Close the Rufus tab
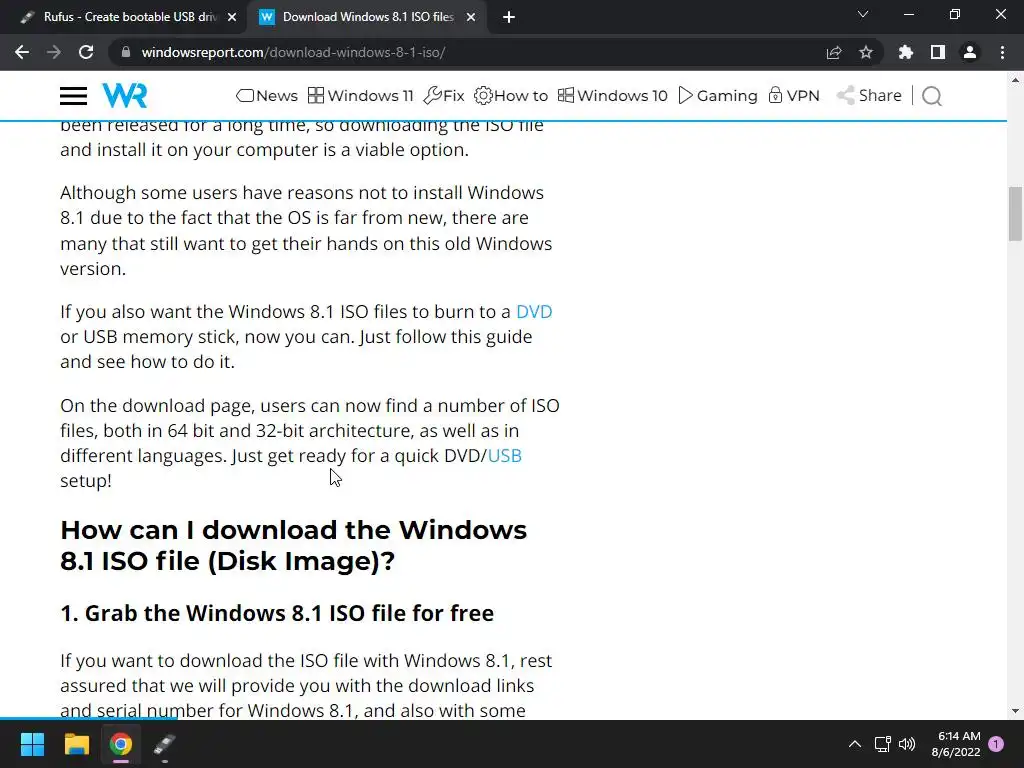The image size is (1024, 768). (x=232, y=18)
